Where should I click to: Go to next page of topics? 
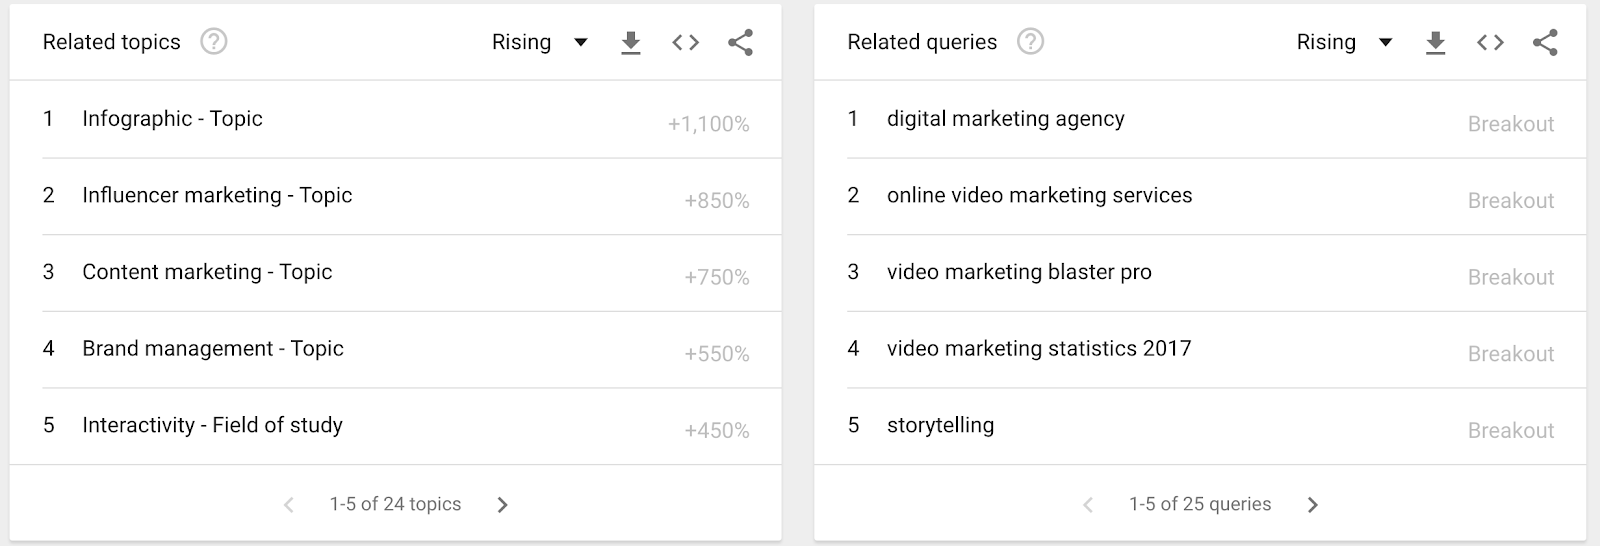click(503, 505)
